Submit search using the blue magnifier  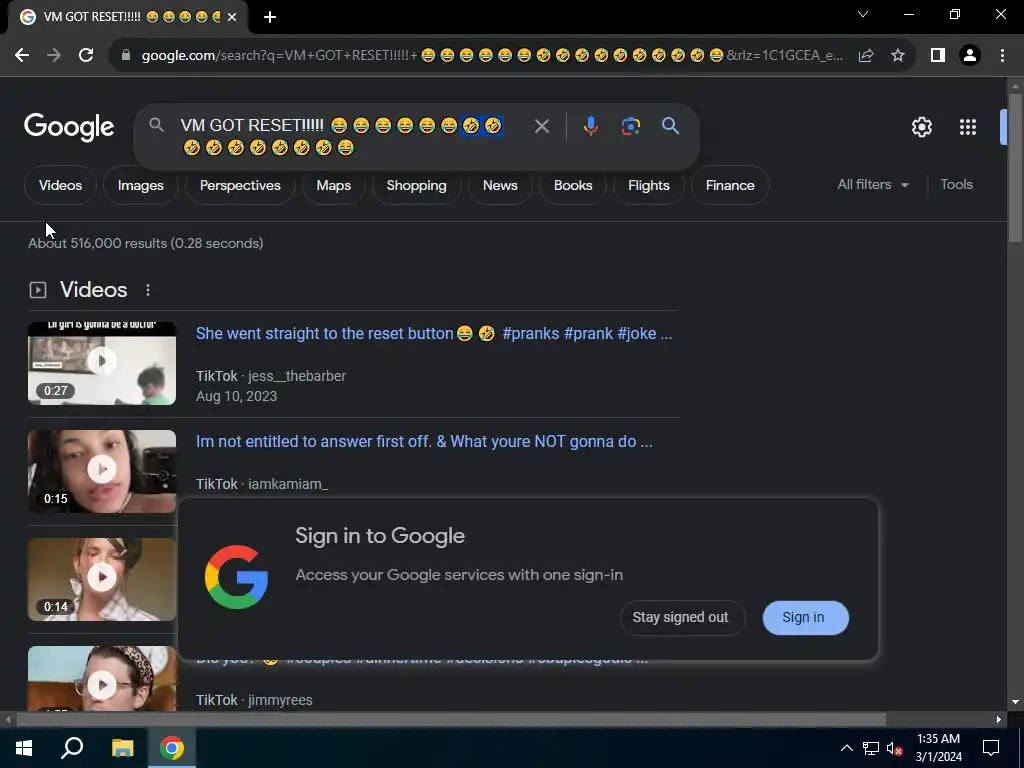pyautogui.click(x=671, y=126)
